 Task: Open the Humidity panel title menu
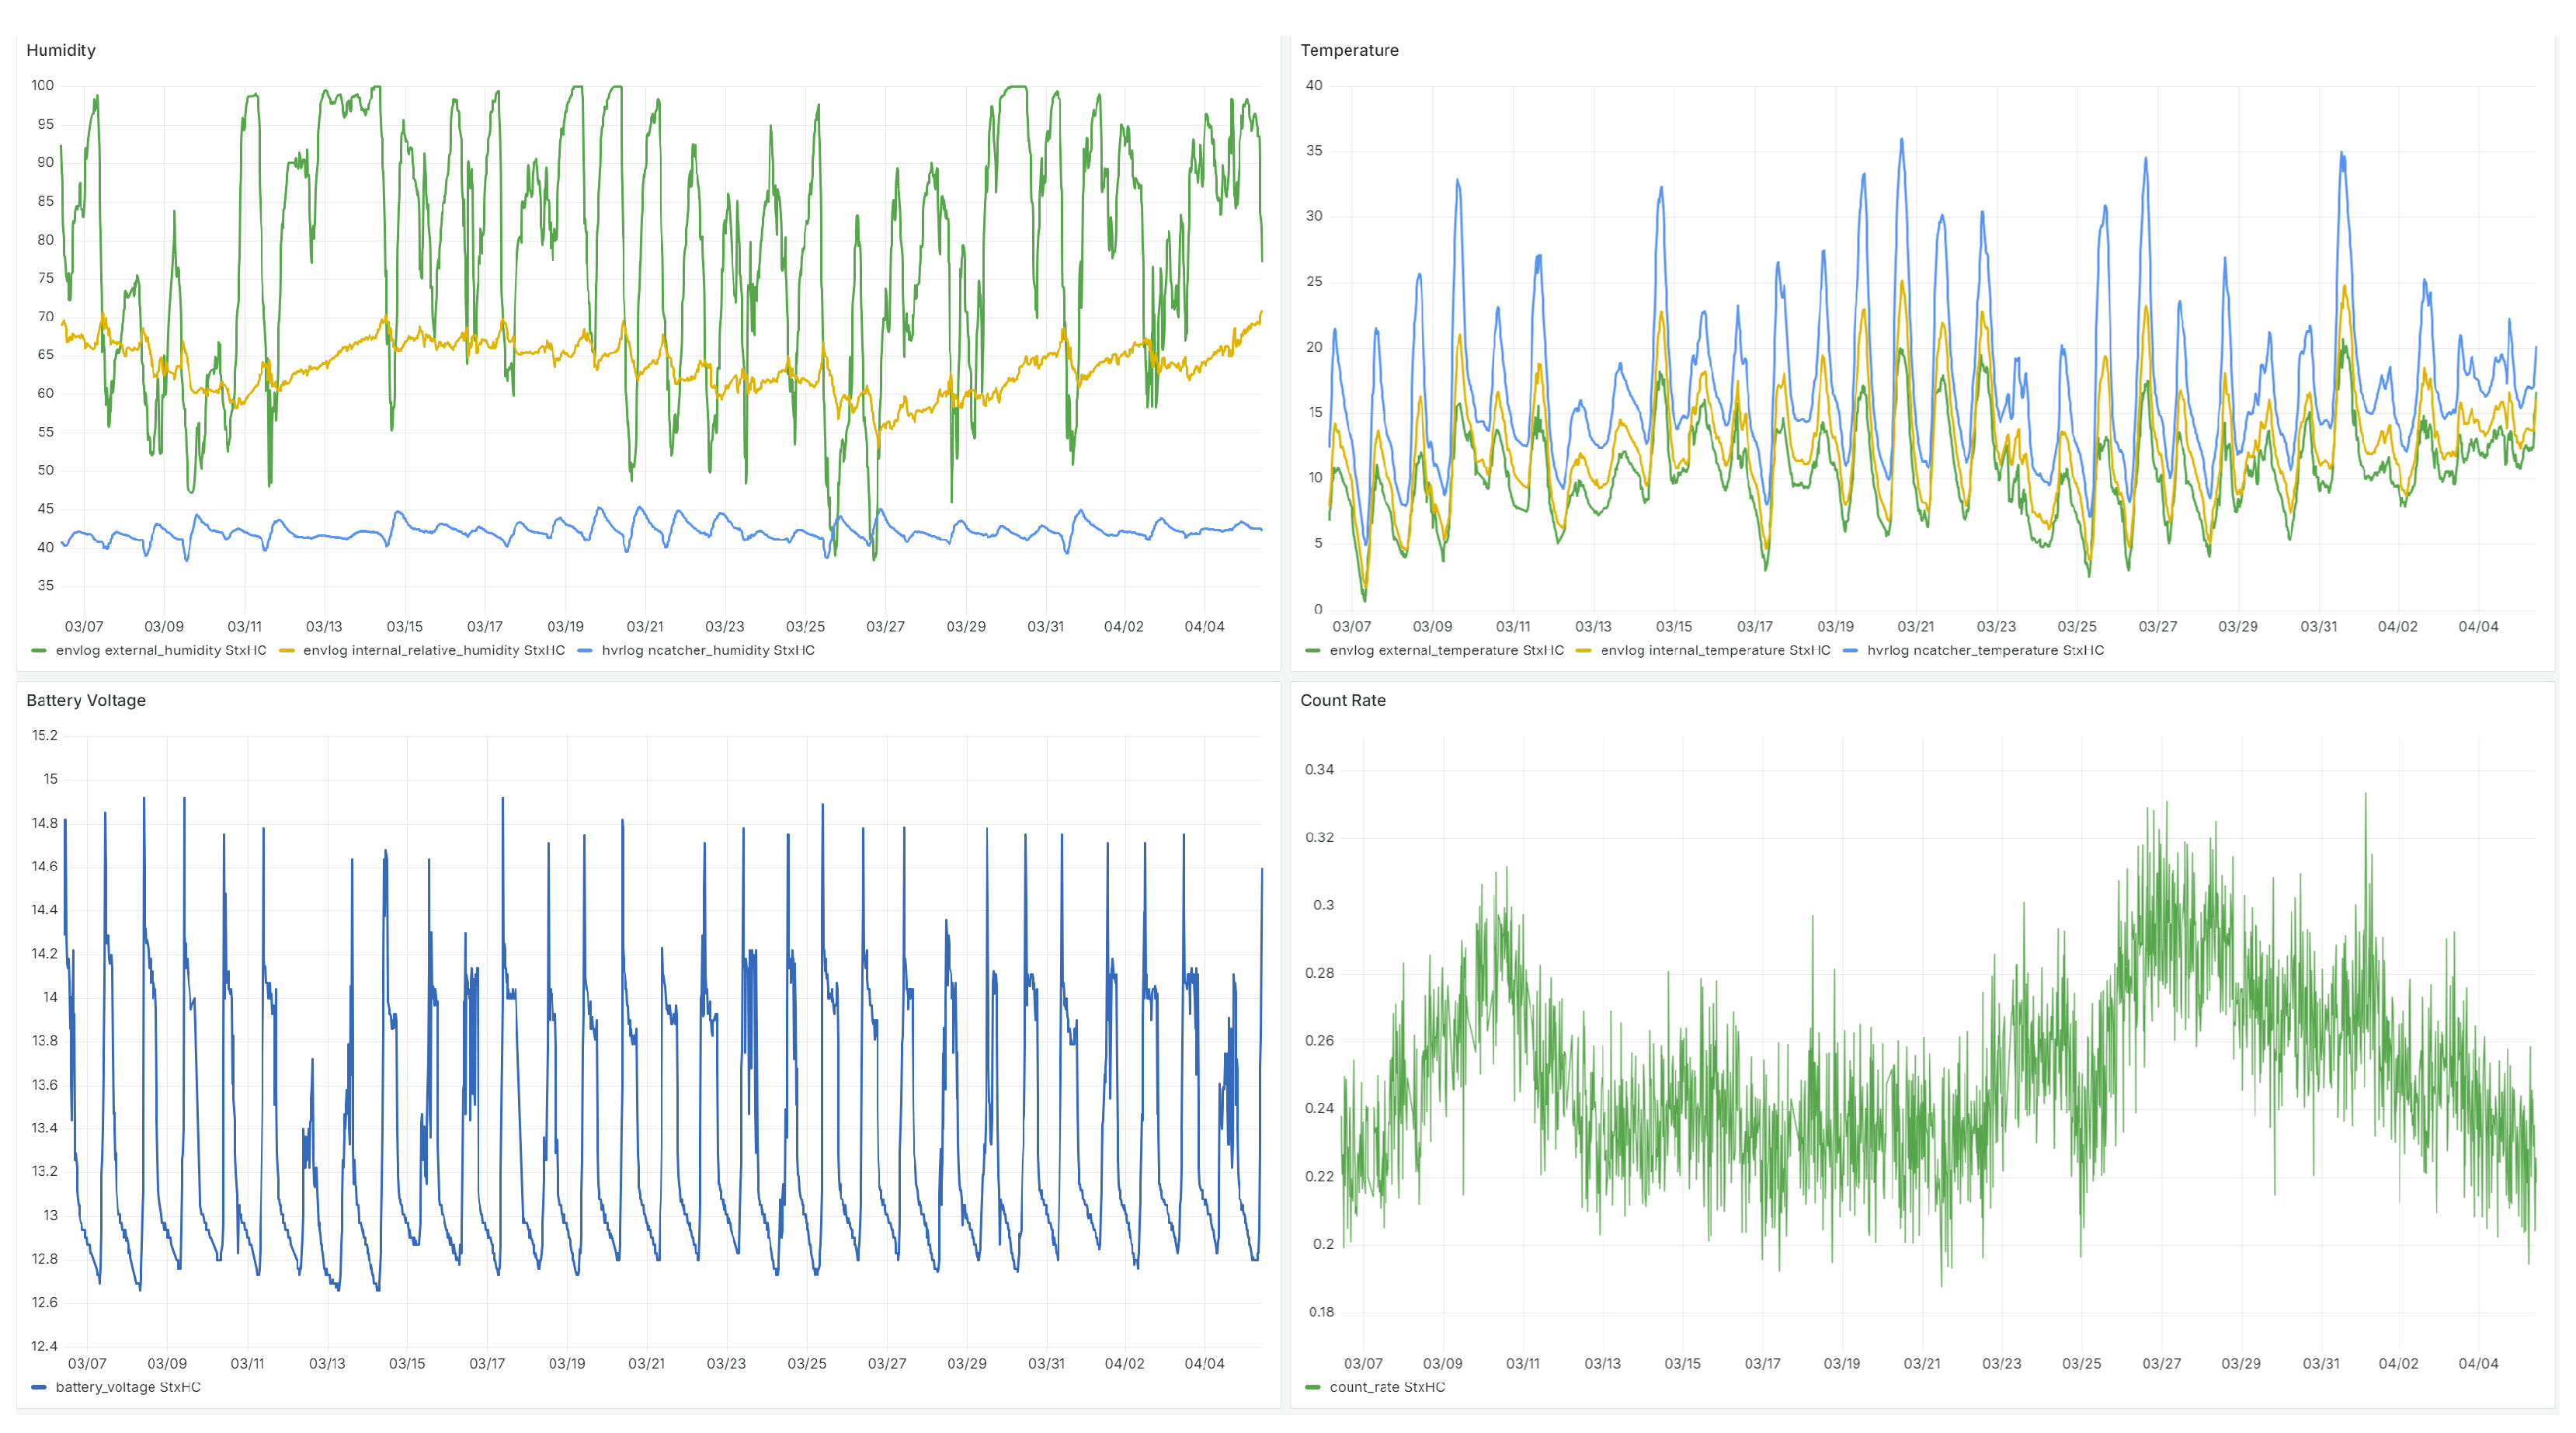coord(61,50)
